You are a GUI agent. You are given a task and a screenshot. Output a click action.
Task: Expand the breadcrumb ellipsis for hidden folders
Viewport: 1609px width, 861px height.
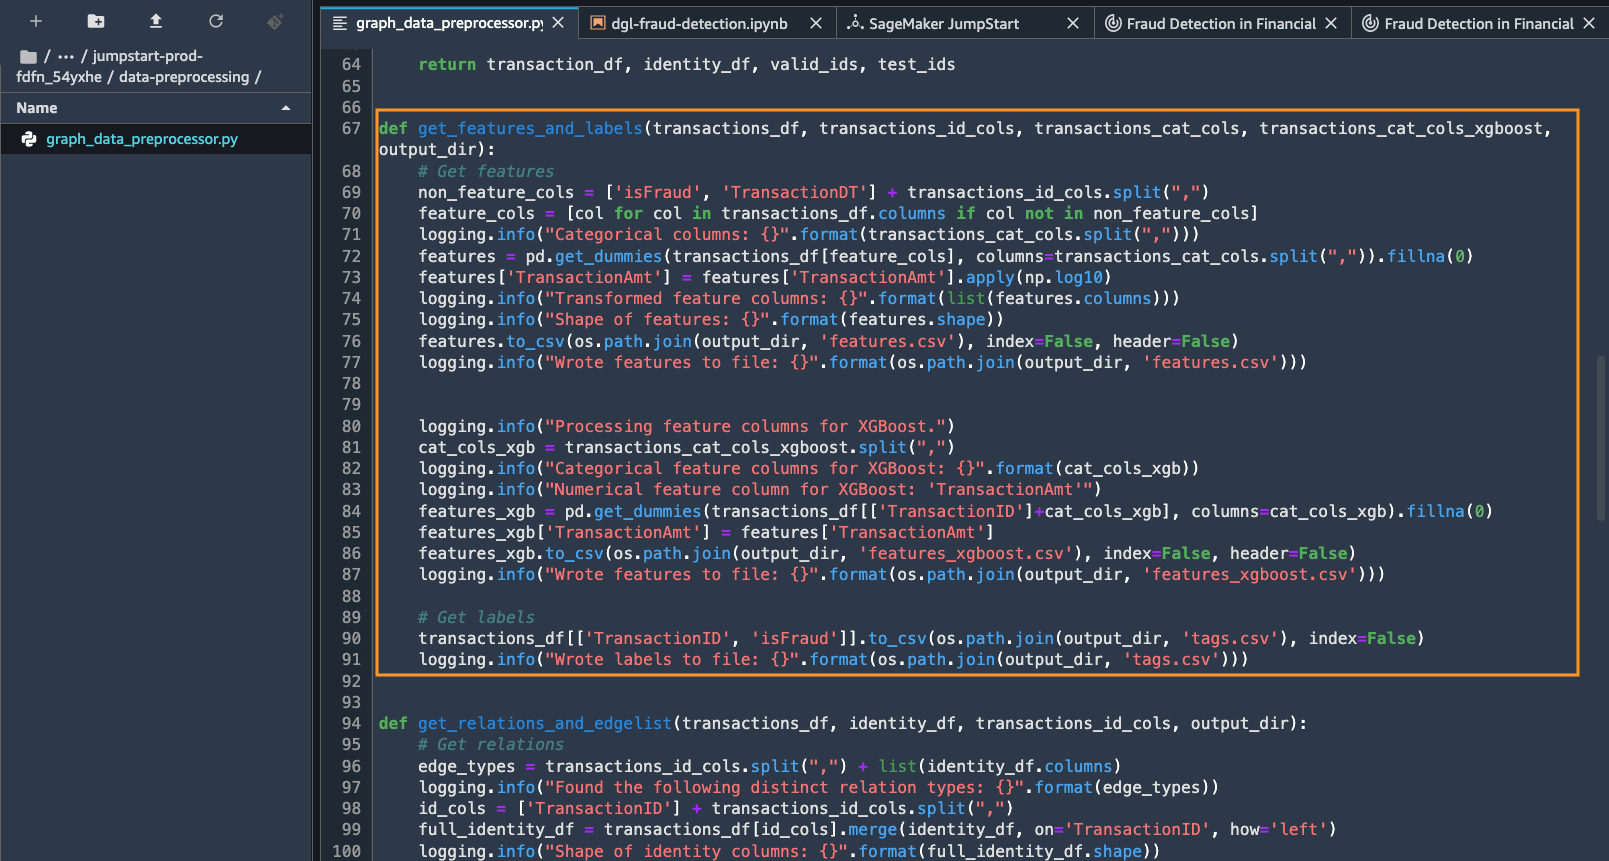pyautogui.click(x=66, y=57)
